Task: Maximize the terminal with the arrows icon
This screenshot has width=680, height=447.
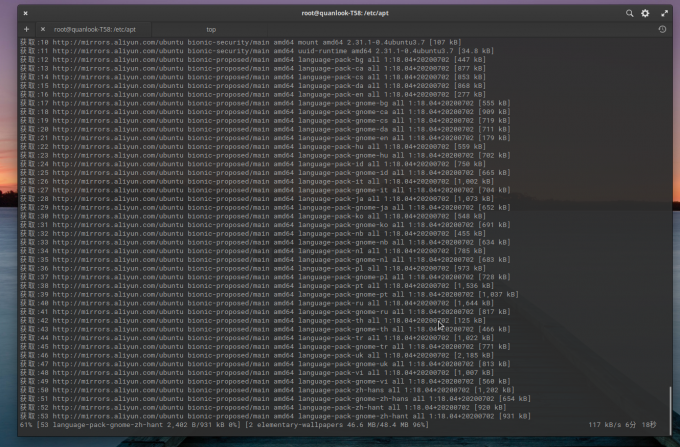Action: click(663, 13)
